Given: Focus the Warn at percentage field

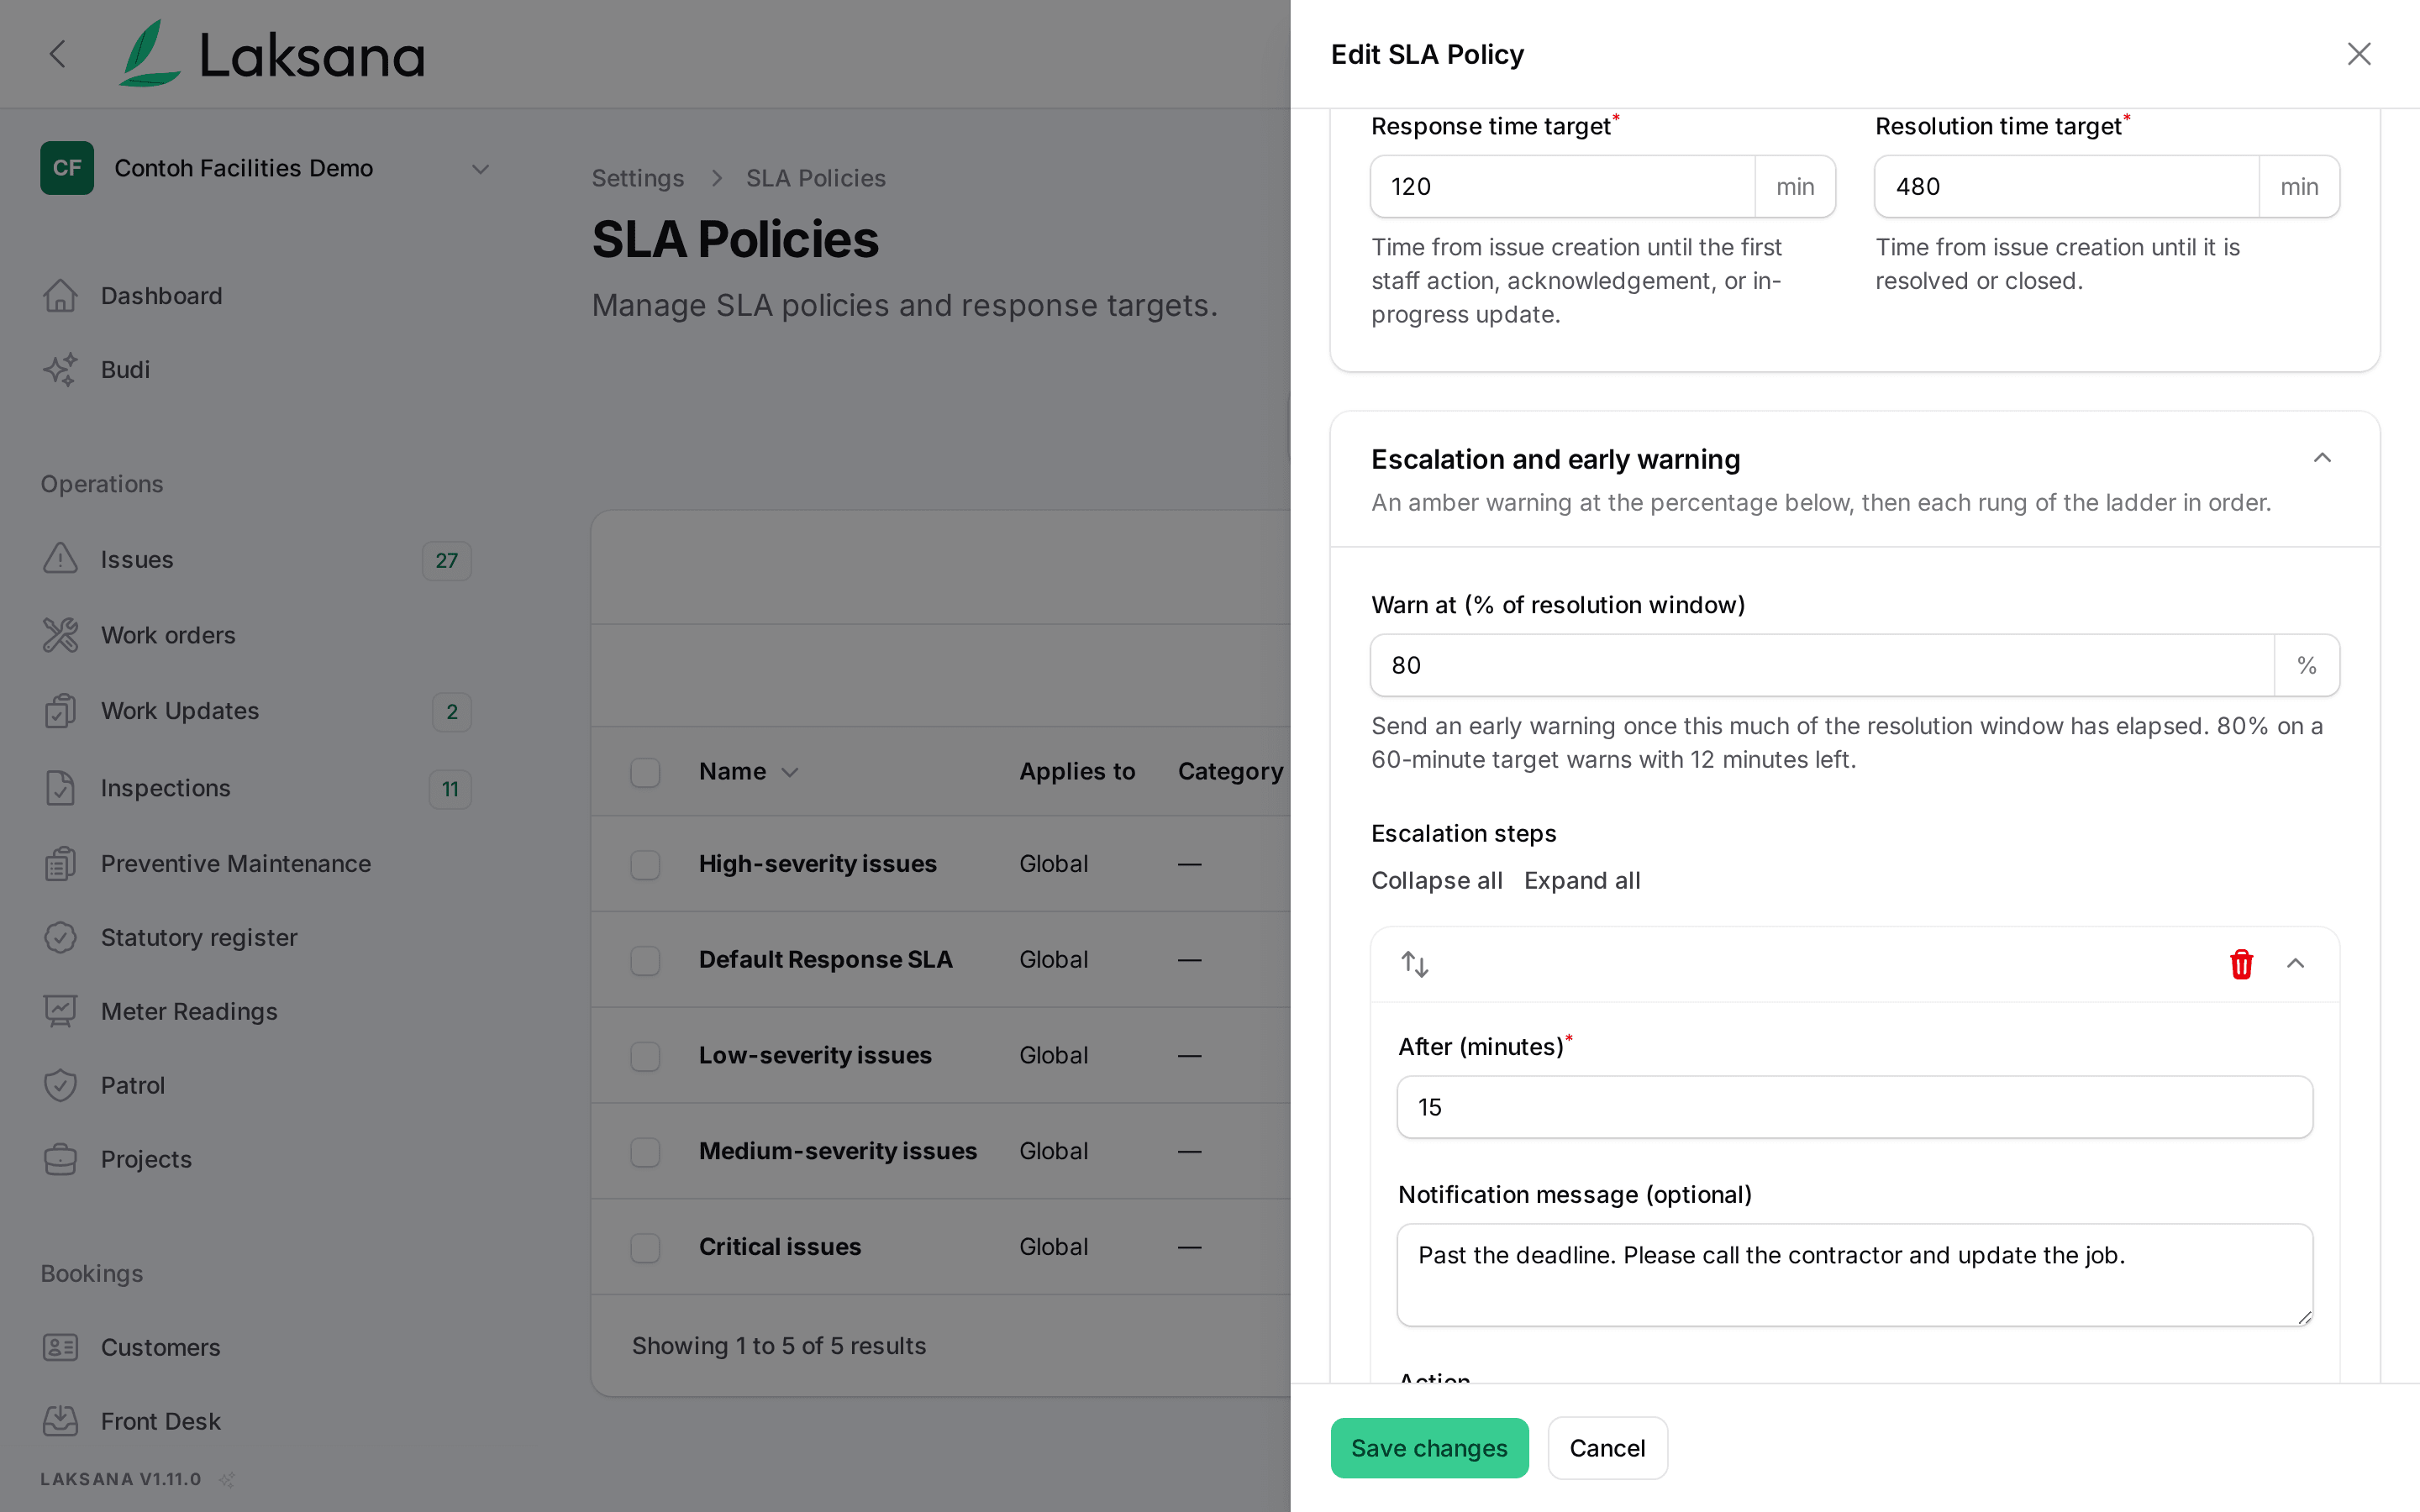Looking at the screenshot, I should coord(1822,665).
